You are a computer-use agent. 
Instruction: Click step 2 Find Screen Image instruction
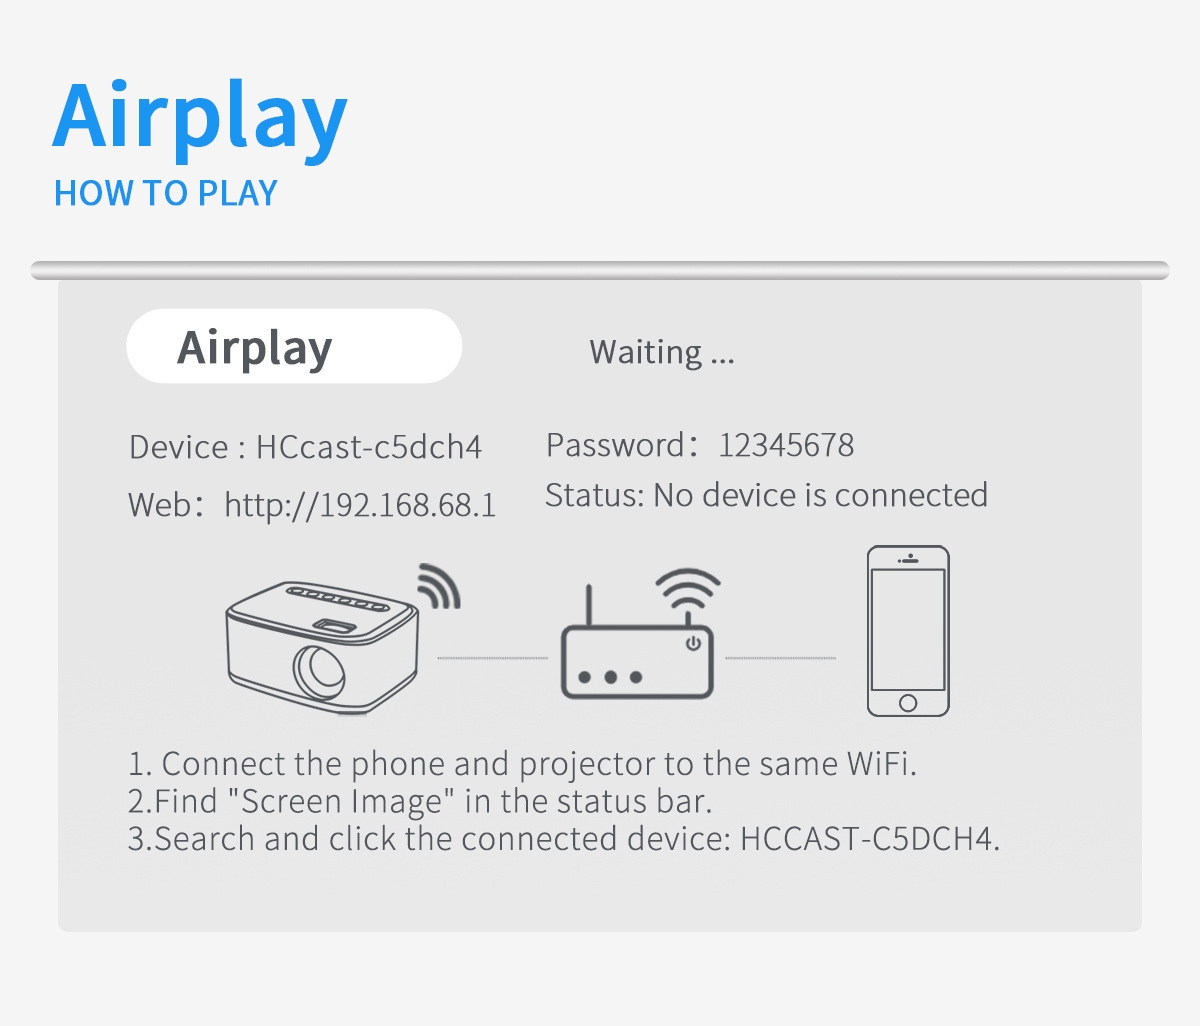point(419,802)
